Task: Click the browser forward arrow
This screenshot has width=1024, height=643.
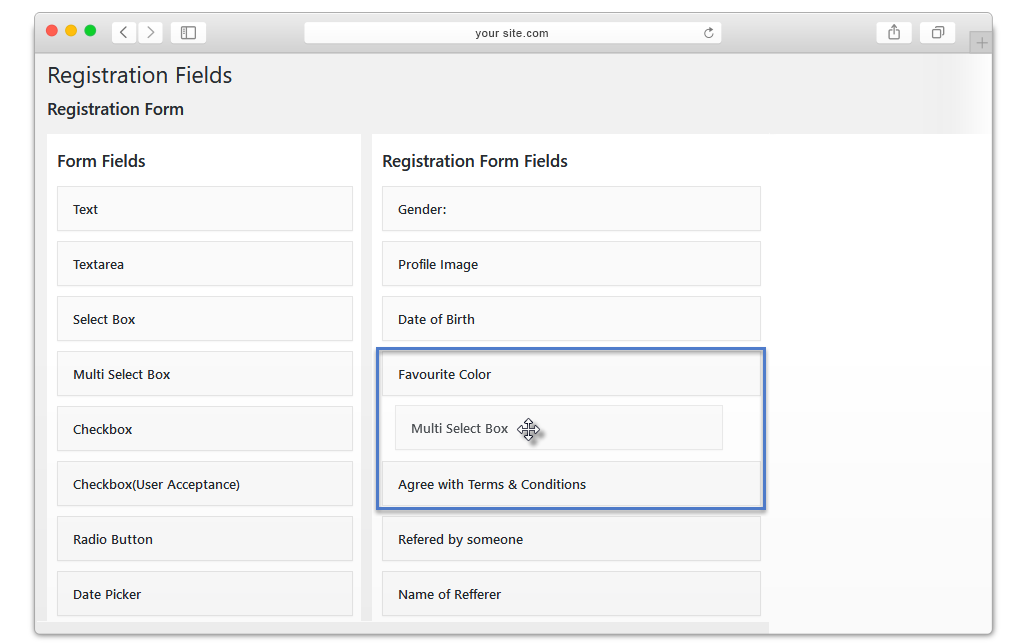Action: tap(151, 32)
